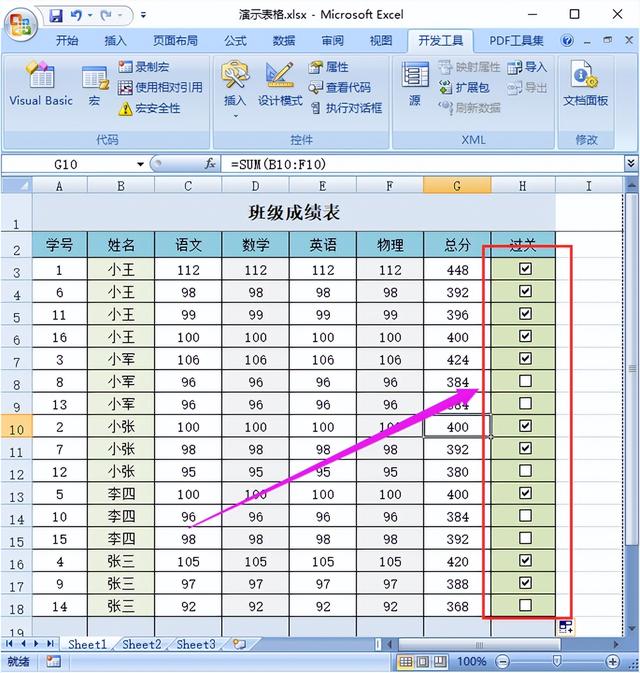Viewport: 640px width, 673px height.
Task: Tick the 过关 checkbox in row 18
Action: pyautogui.click(x=525, y=605)
